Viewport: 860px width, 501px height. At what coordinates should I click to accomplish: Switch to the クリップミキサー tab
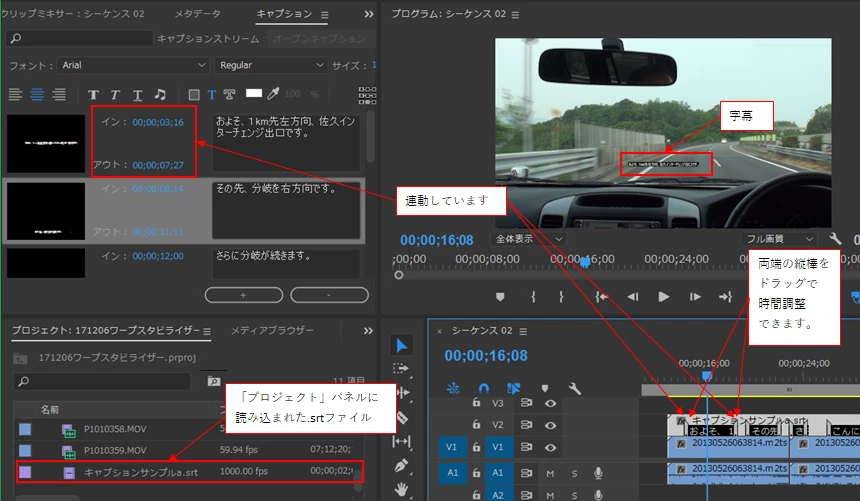point(72,14)
